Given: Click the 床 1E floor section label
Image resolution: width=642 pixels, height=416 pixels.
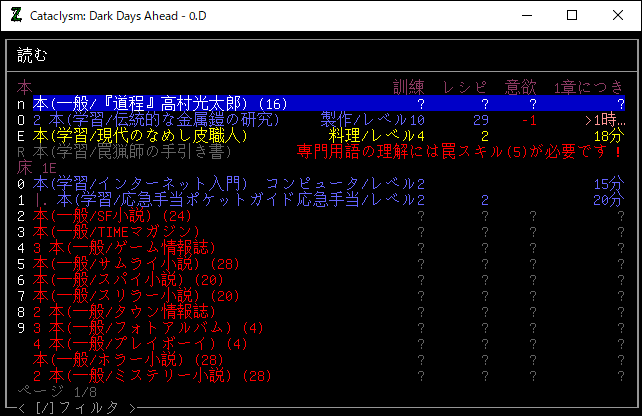Looking at the screenshot, I should click(x=35, y=167).
